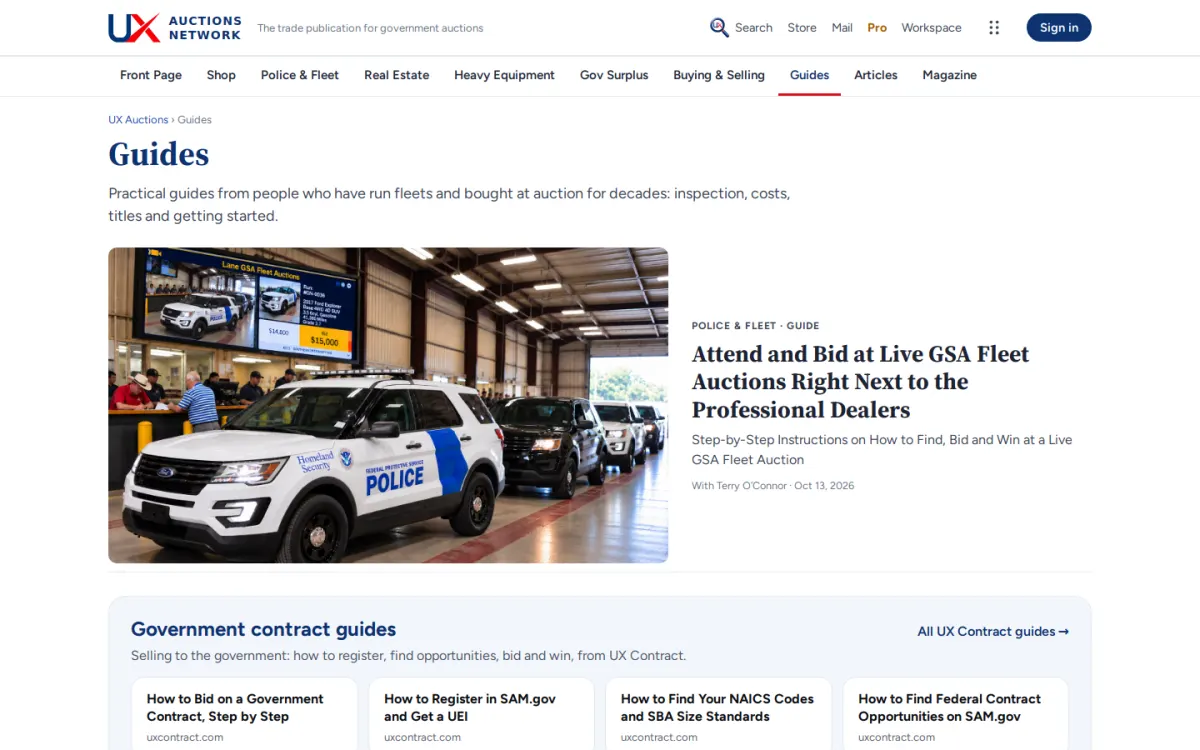Open the Shop navigation tab
The image size is (1200, 750).
221,75
